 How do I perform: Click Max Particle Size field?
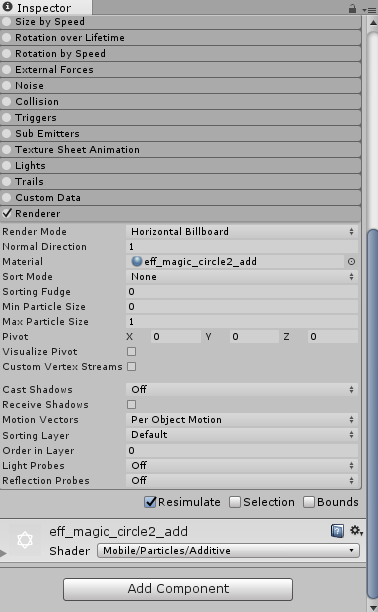242,322
